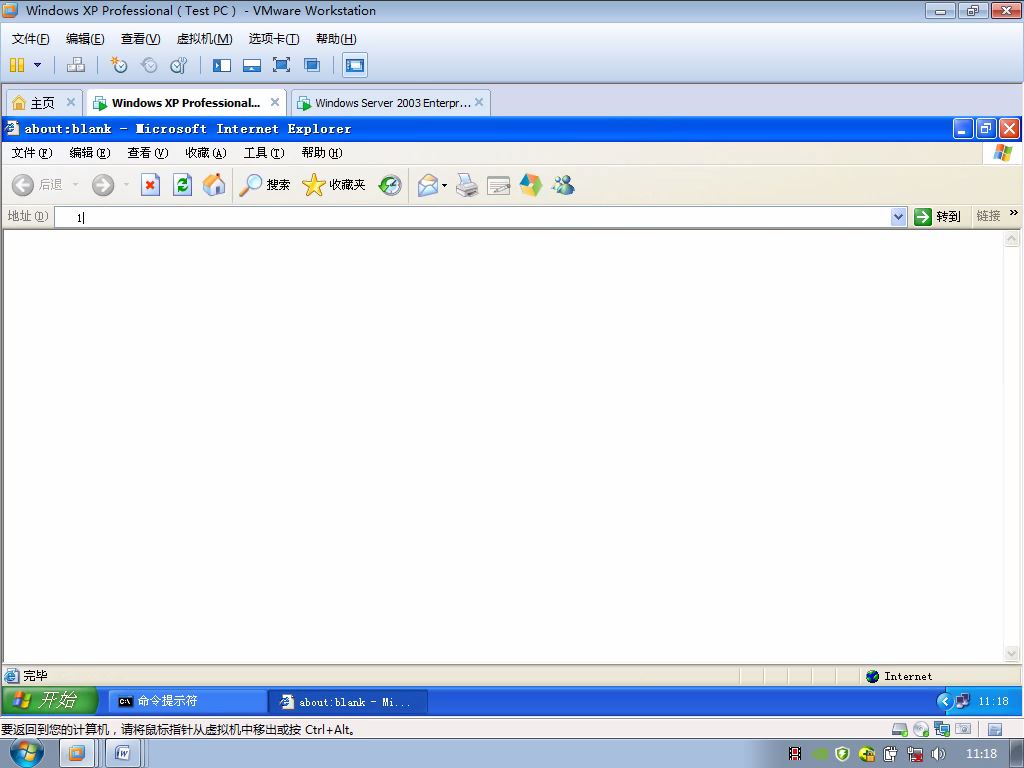This screenshot has width=1024, height=768.
Task: Click the VMware hard disk status icon
Action: tap(900, 729)
